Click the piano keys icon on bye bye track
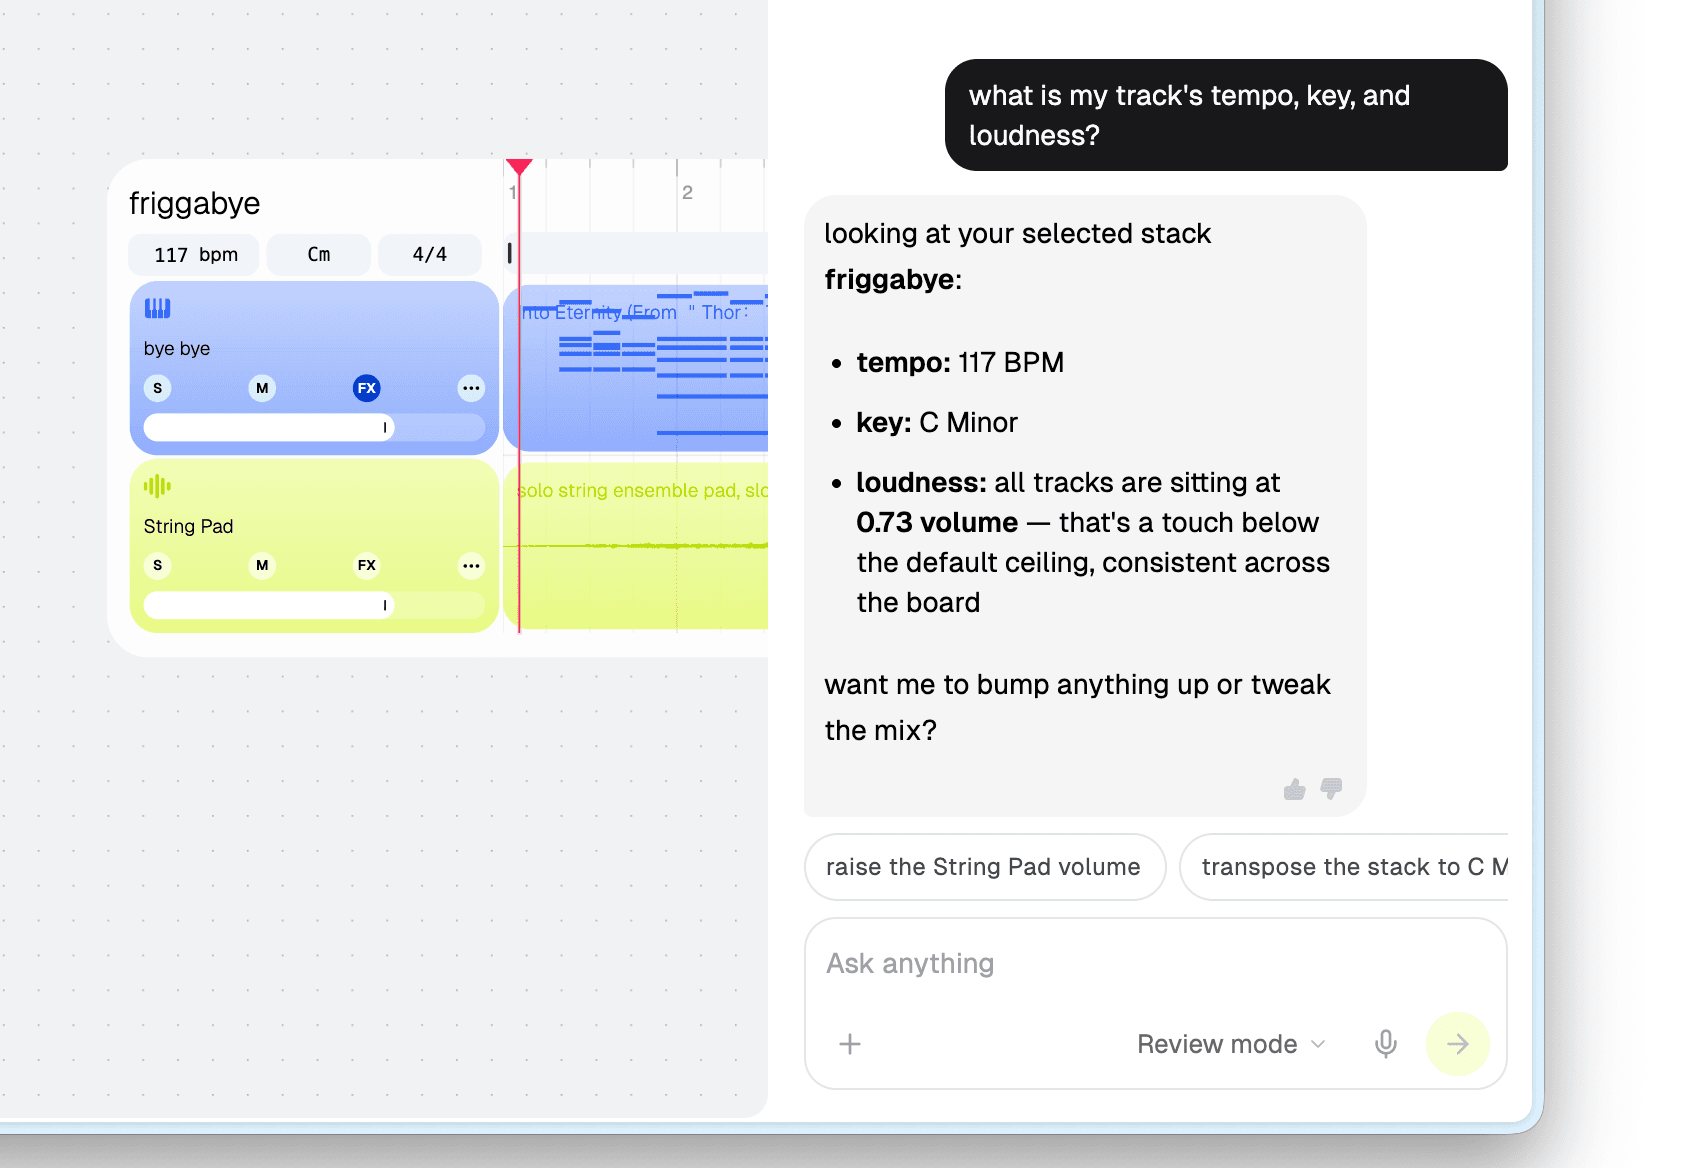 point(157,308)
